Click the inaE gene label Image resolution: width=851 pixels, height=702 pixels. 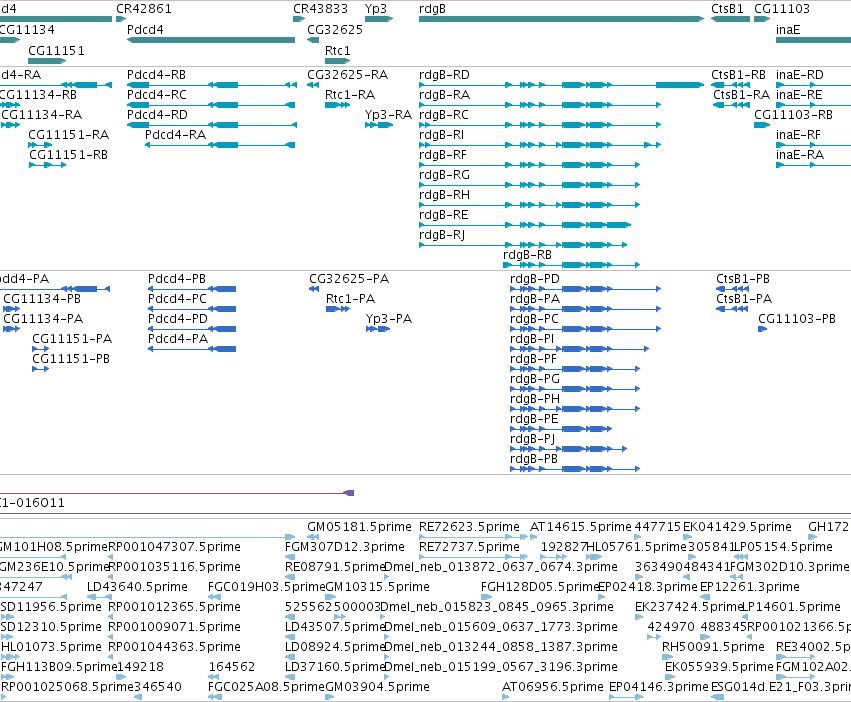point(788,30)
